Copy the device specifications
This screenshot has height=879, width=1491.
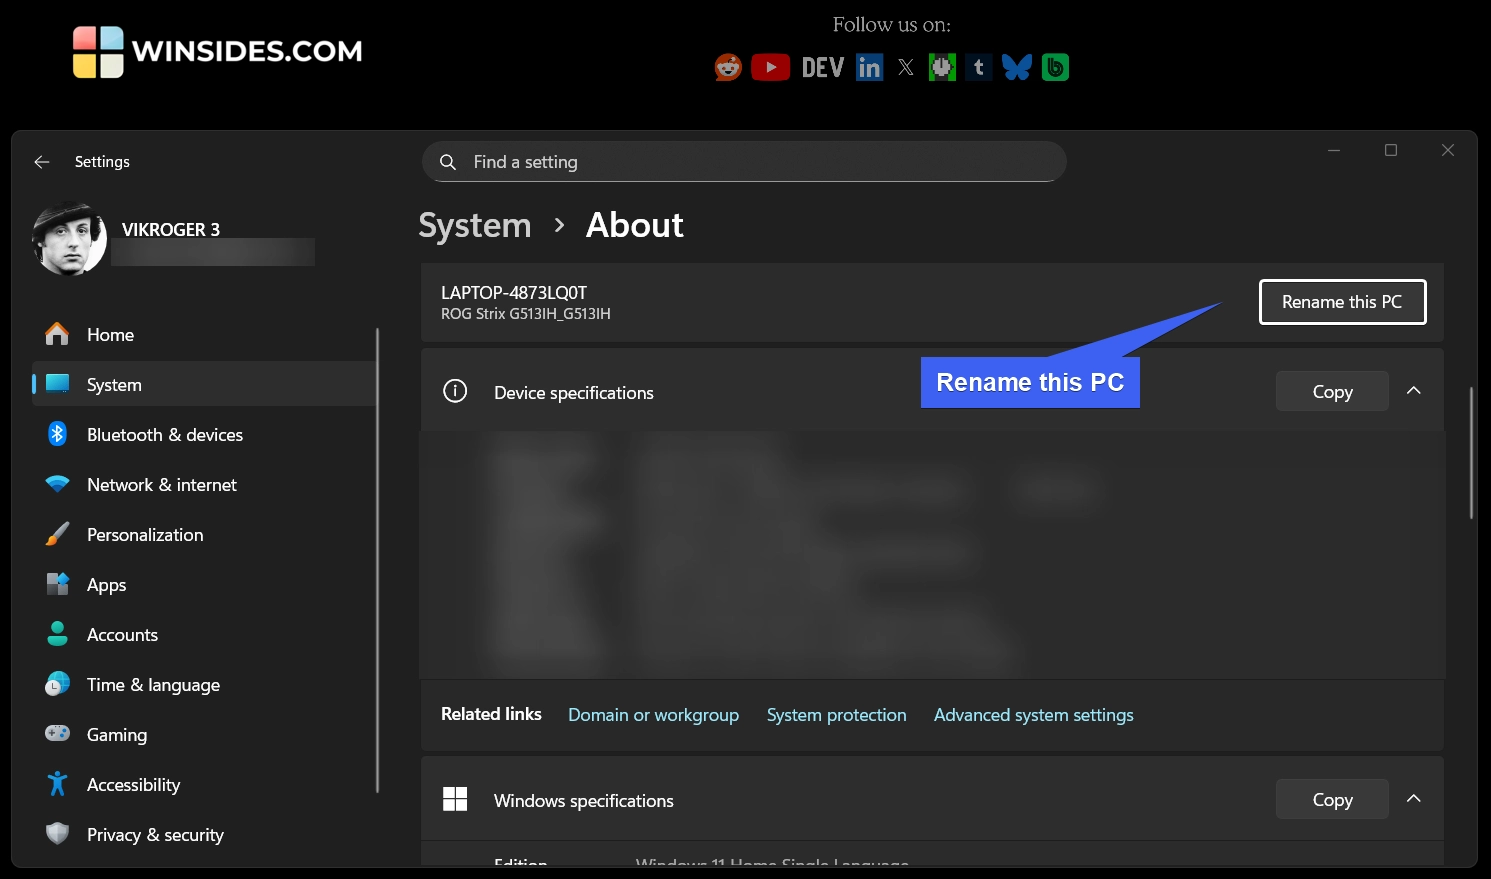(1331, 391)
